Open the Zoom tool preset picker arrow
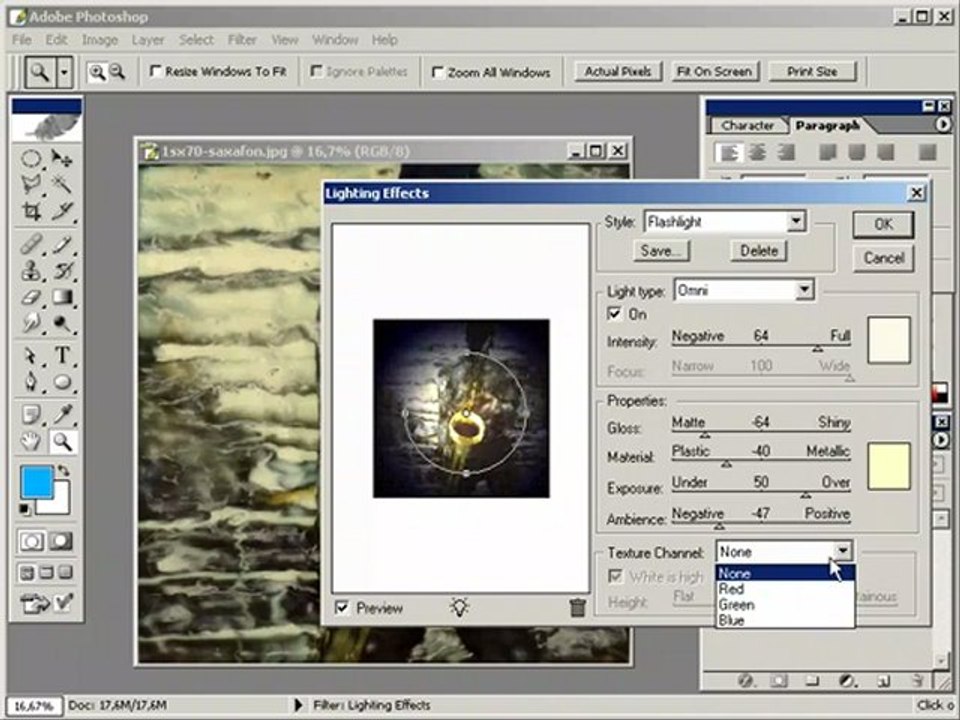Screen dimensions: 960x720 click(x=64, y=72)
